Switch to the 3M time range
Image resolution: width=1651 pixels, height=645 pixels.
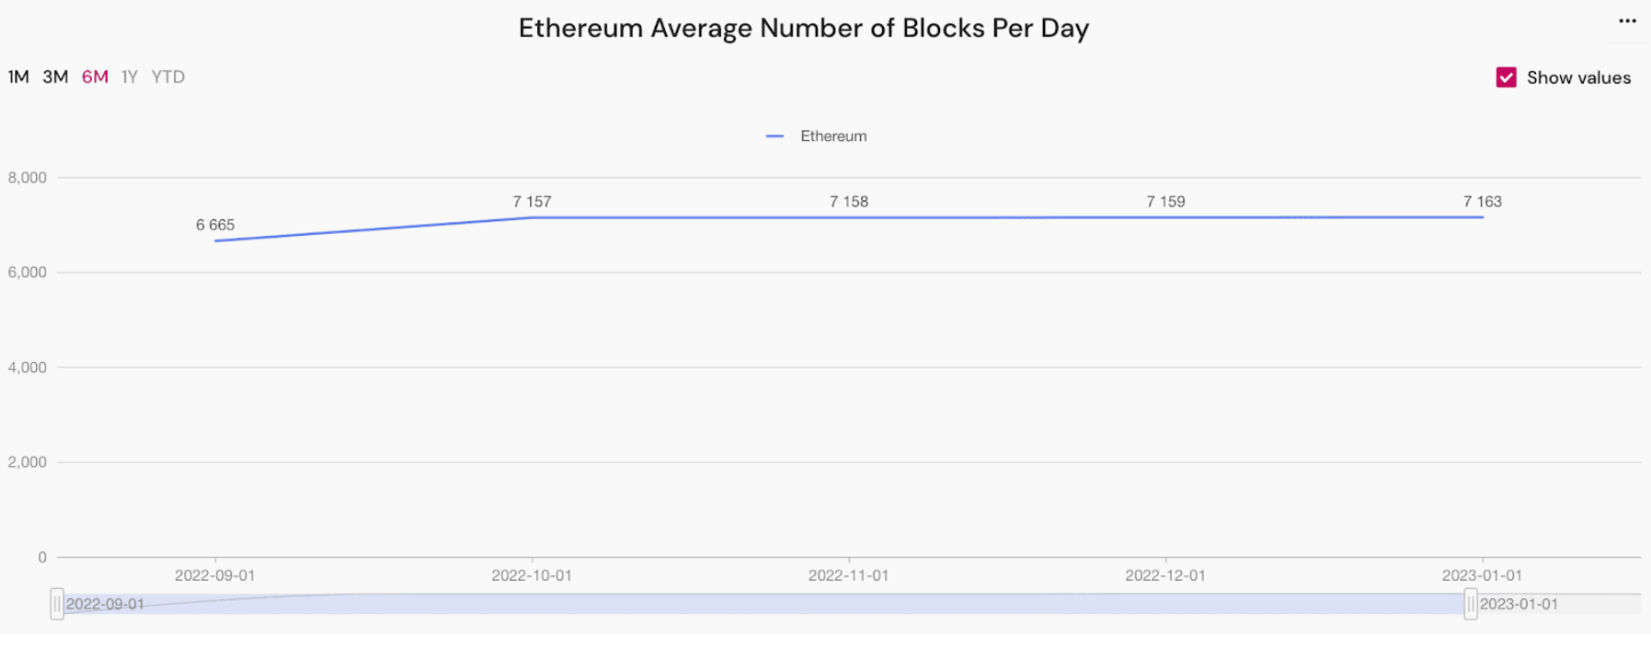tap(55, 77)
